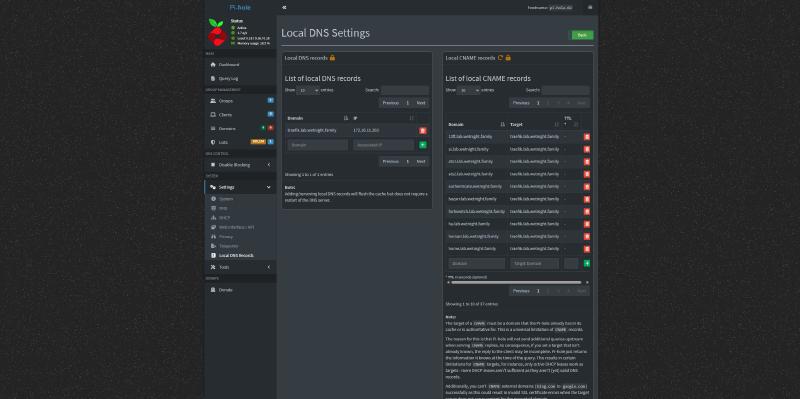The width and height of the screenshot is (800, 399).
Task: Click Previous above the CNAME records table
Action: (x=521, y=103)
